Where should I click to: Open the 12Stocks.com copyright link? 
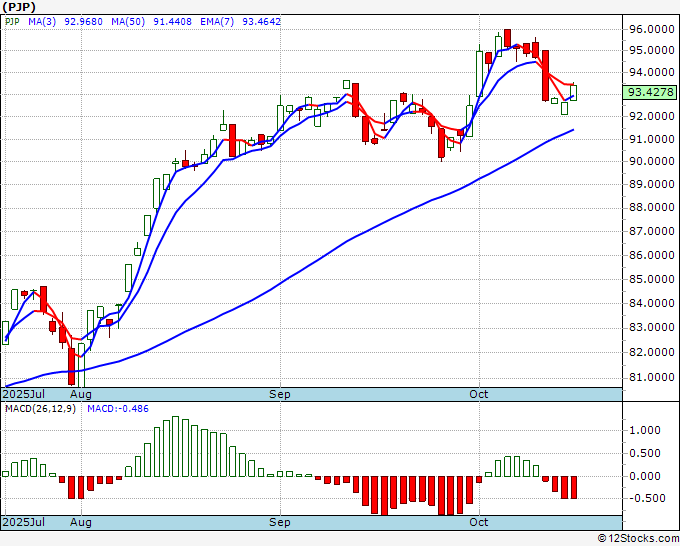[x=638, y=538]
